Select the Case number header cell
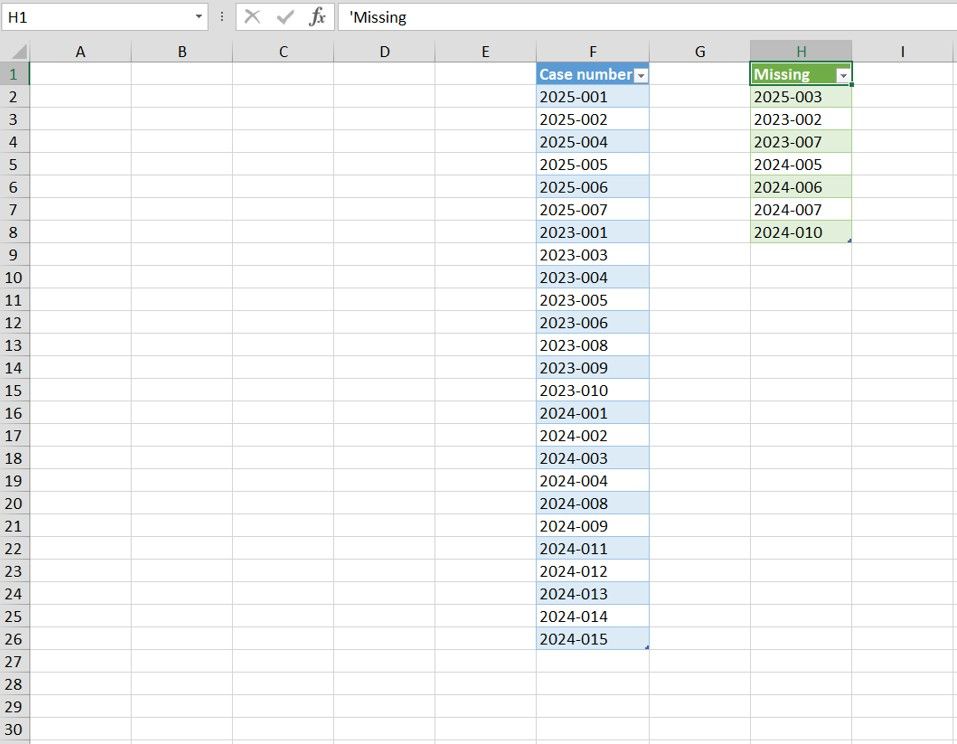 pyautogui.click(x=593, y=74)
